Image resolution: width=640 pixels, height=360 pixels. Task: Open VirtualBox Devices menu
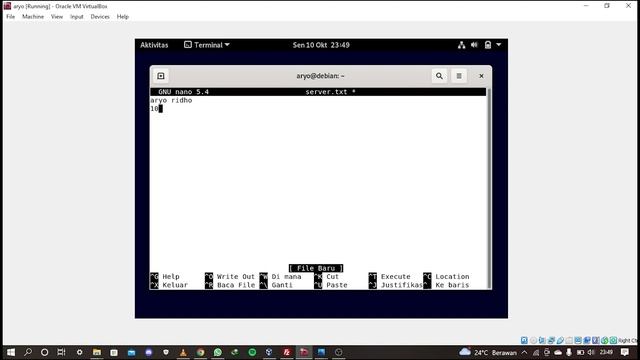[x=100, y=17]
